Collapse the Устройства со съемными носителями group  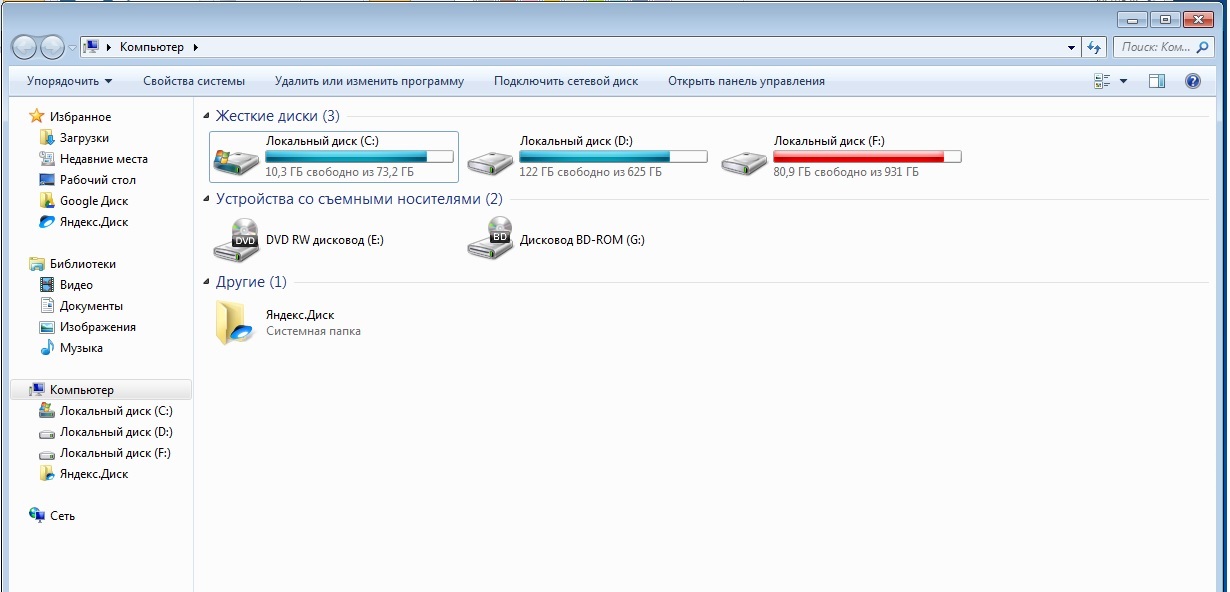[207, 200]
